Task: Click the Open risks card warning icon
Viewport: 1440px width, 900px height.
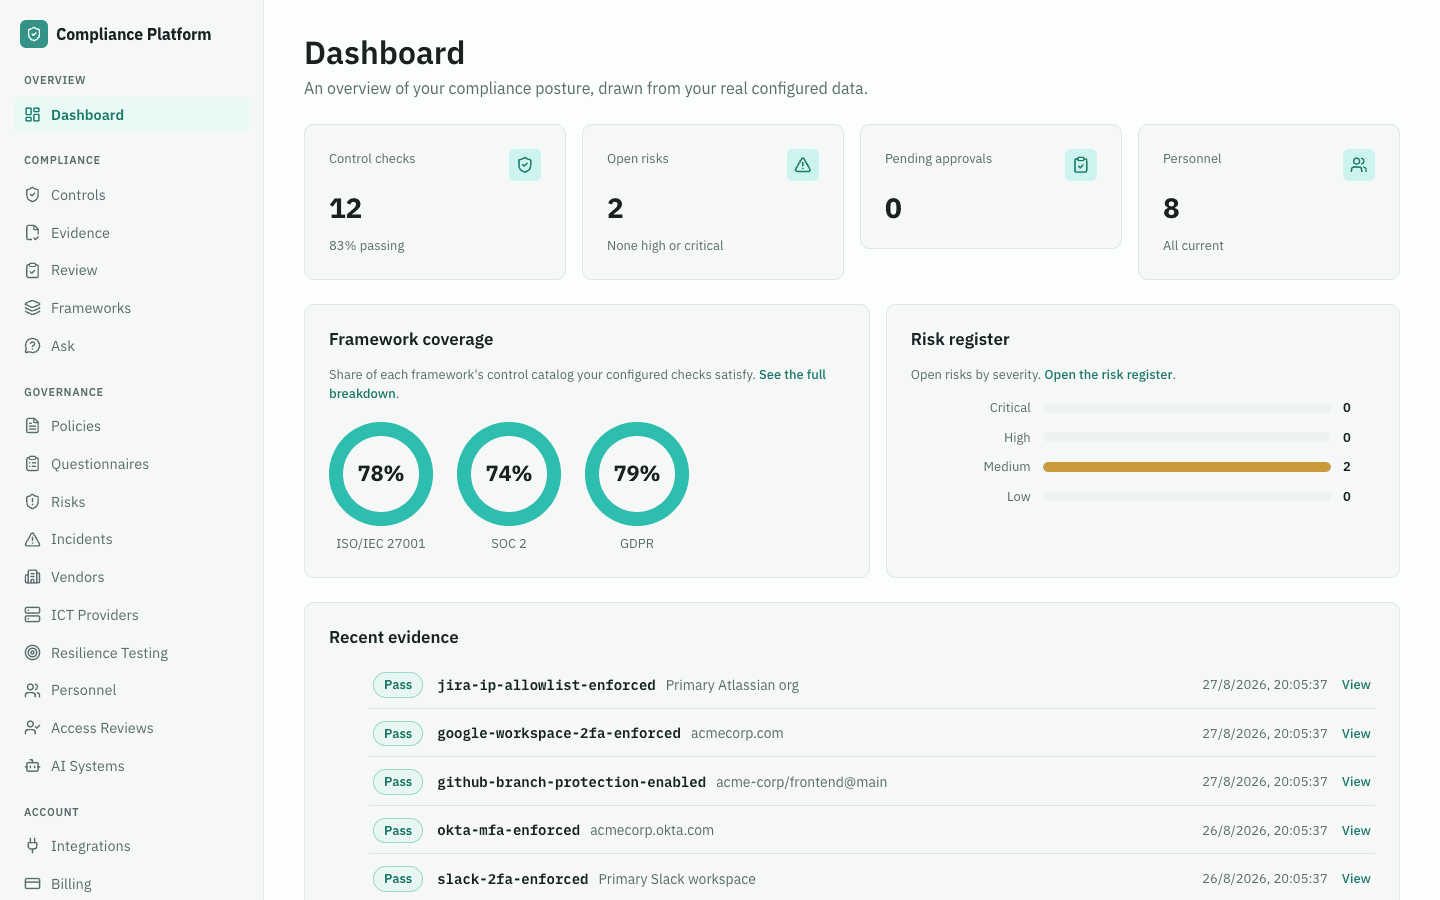Action: [x=803, y=165]
